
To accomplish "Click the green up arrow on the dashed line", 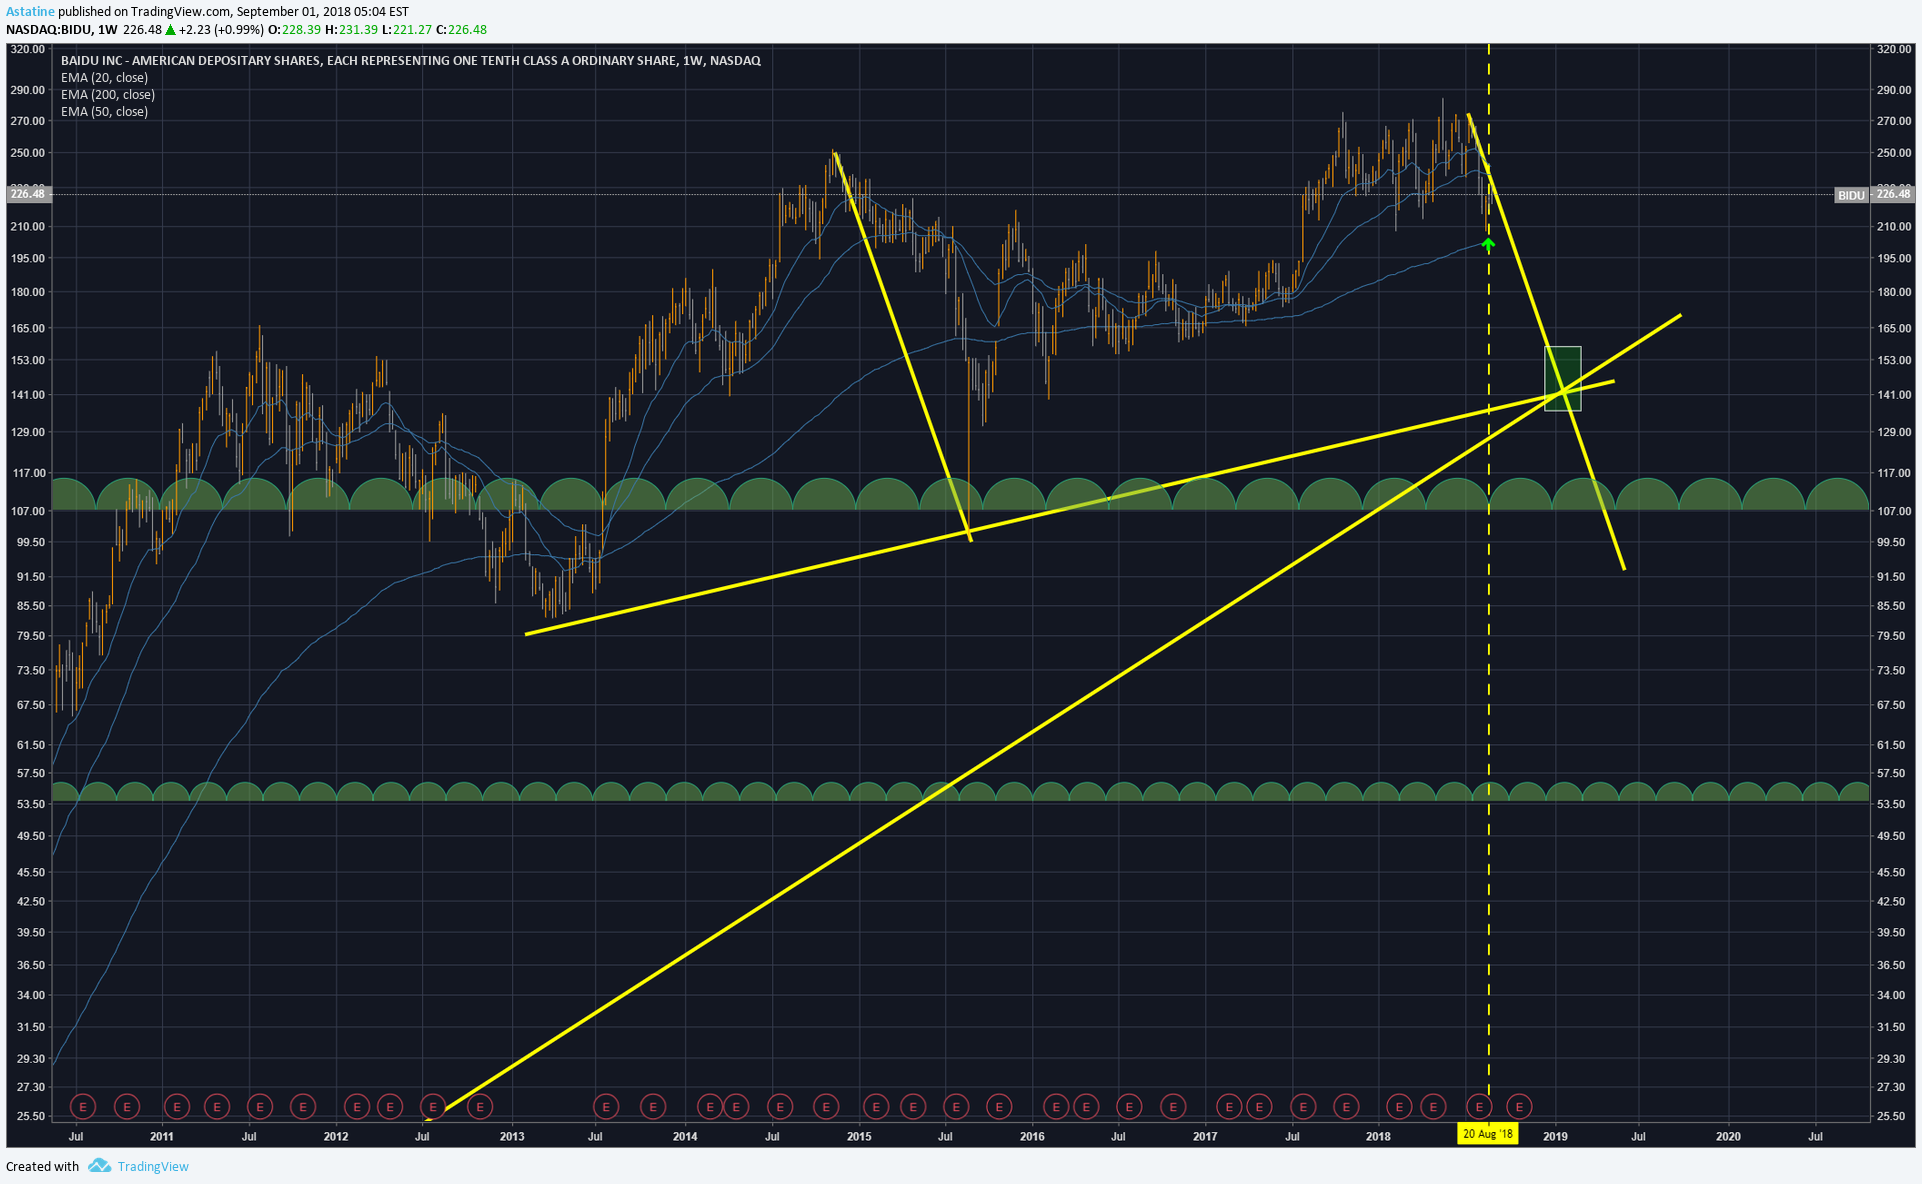I will [1488, 243].
